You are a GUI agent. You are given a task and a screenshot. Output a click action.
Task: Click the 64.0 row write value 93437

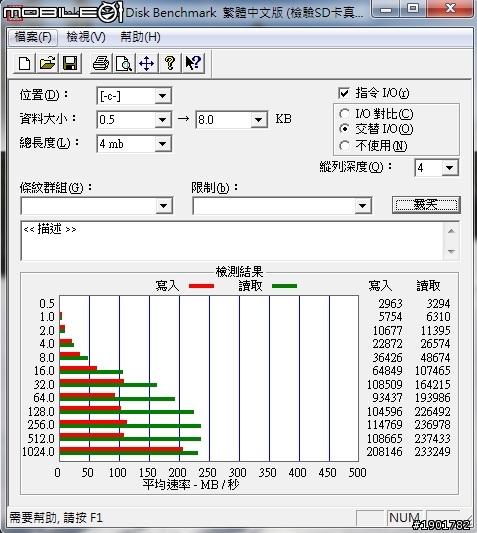coord(387,398)
